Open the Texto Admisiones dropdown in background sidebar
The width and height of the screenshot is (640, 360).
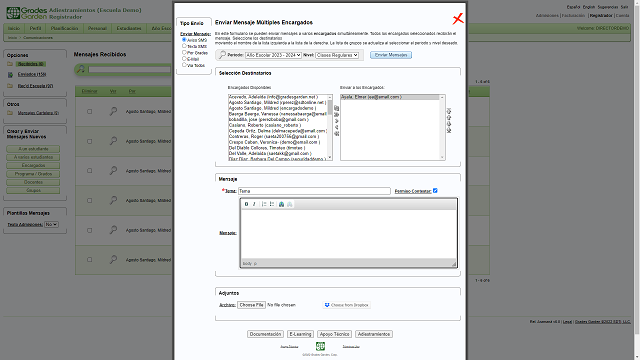[x=51, y=224]
